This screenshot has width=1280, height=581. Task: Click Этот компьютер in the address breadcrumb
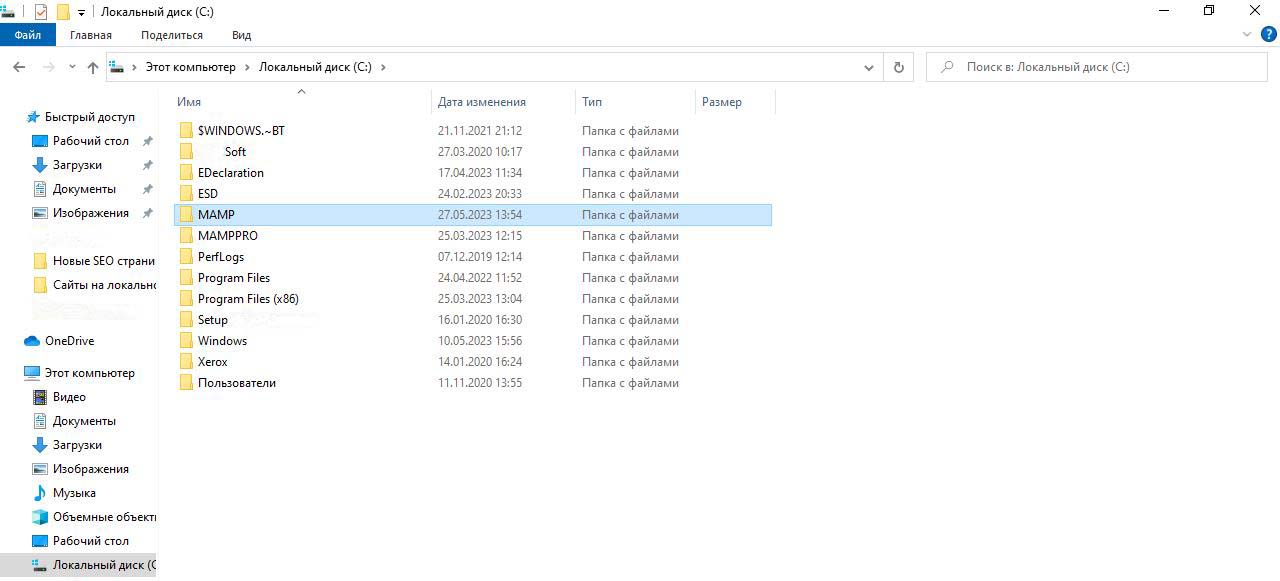(x=190, y=67)
